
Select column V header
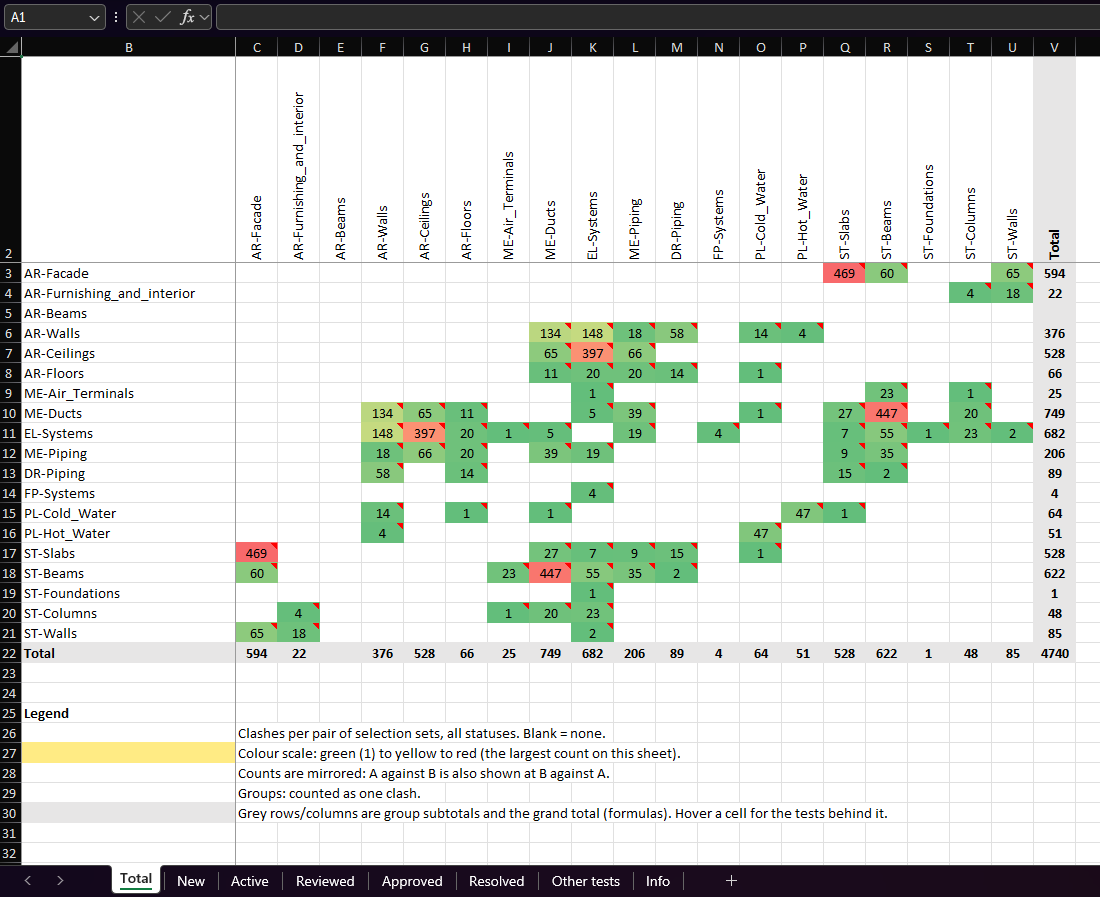coord(1054,48)
